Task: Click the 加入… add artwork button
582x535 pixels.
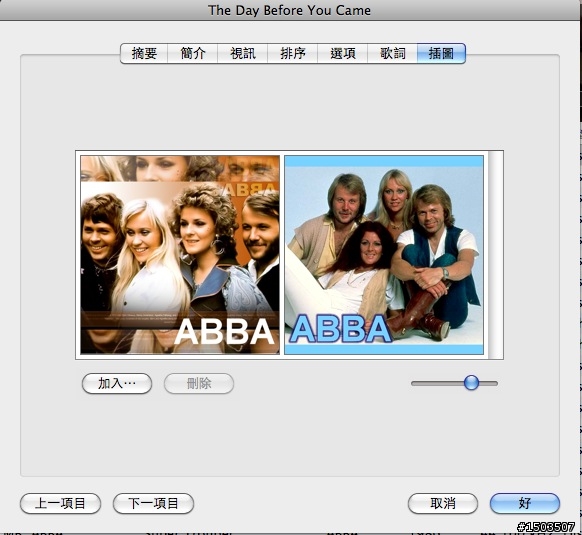Action: 117,384
